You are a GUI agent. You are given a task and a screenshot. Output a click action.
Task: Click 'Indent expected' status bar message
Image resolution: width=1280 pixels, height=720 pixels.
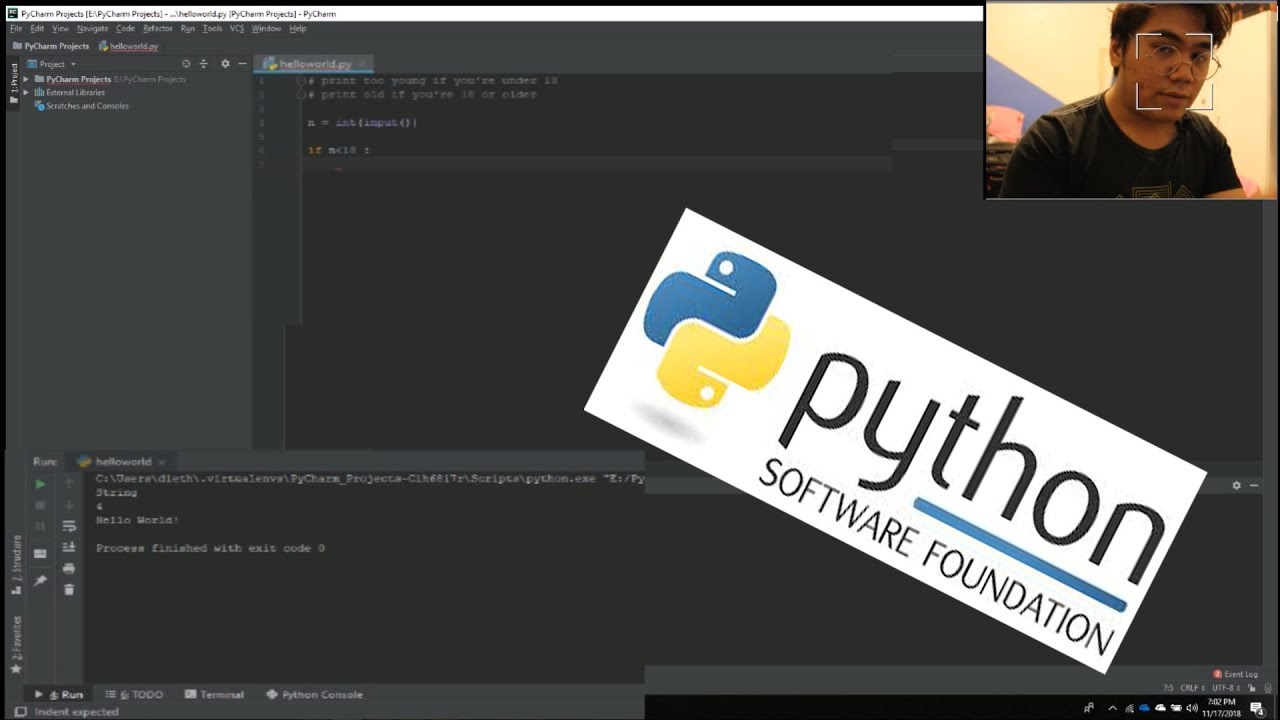[76, 712]
